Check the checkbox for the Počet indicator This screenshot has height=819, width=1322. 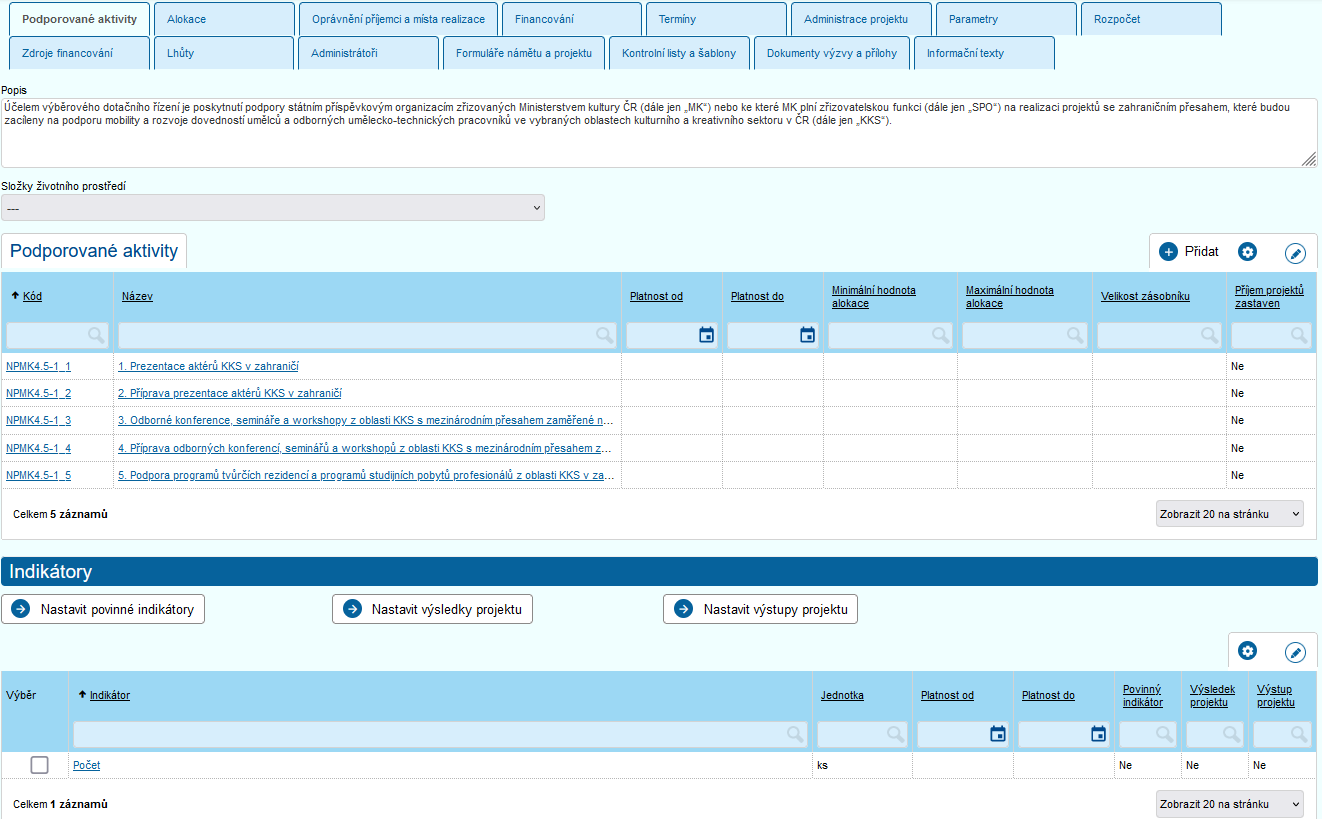pos(39,765)
